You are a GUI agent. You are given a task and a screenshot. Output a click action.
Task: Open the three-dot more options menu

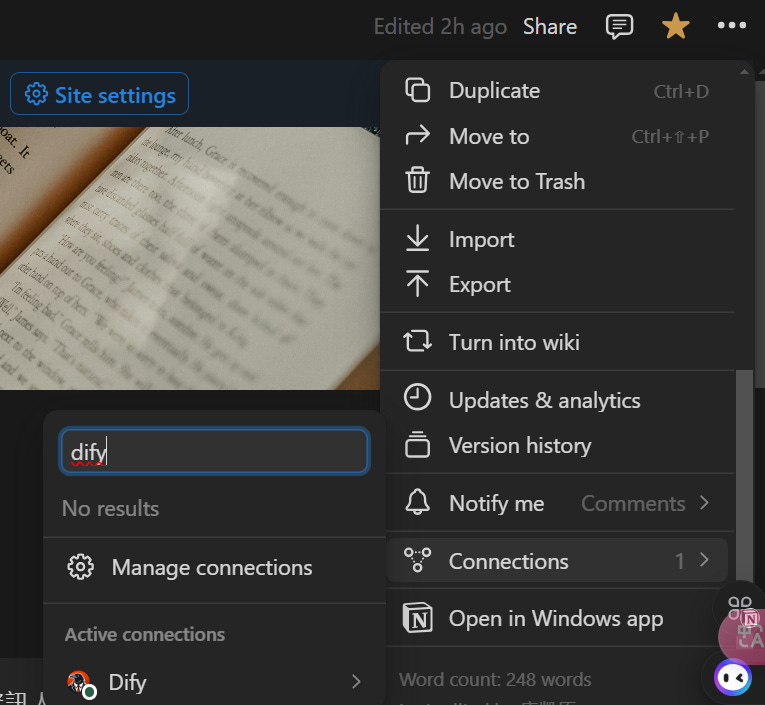point(732,25)
